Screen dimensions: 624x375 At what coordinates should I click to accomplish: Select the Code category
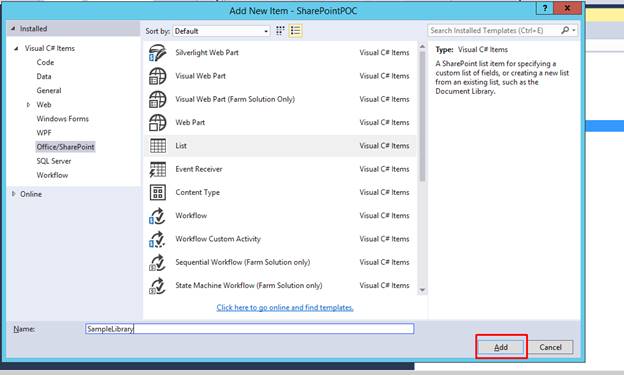coord(45,62)
